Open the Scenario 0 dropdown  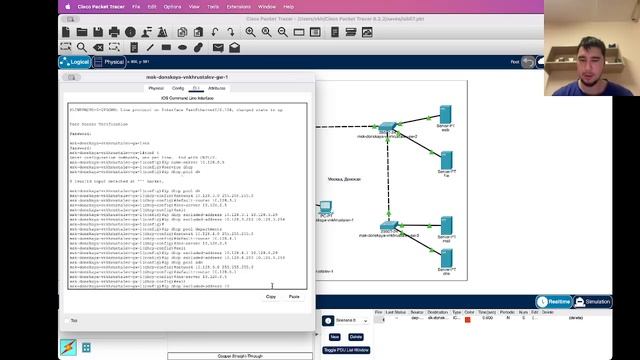[351, 321]
